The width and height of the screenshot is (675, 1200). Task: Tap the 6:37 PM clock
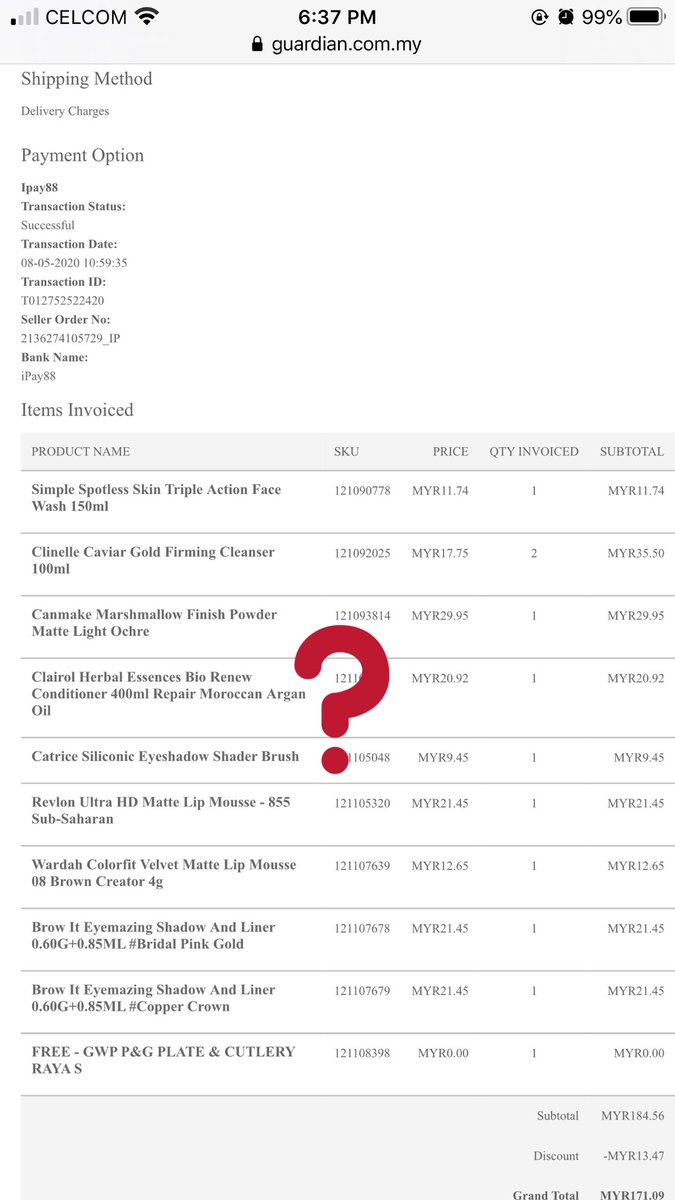tap(337, 17)
